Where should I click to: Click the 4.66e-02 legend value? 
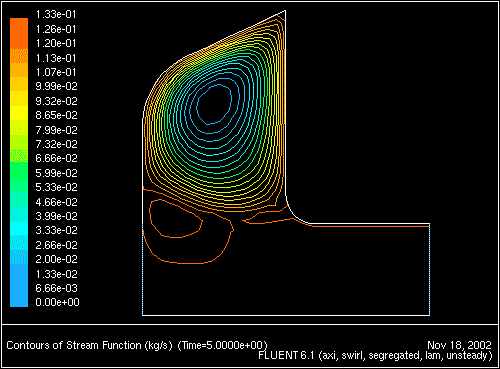[56, 202]
